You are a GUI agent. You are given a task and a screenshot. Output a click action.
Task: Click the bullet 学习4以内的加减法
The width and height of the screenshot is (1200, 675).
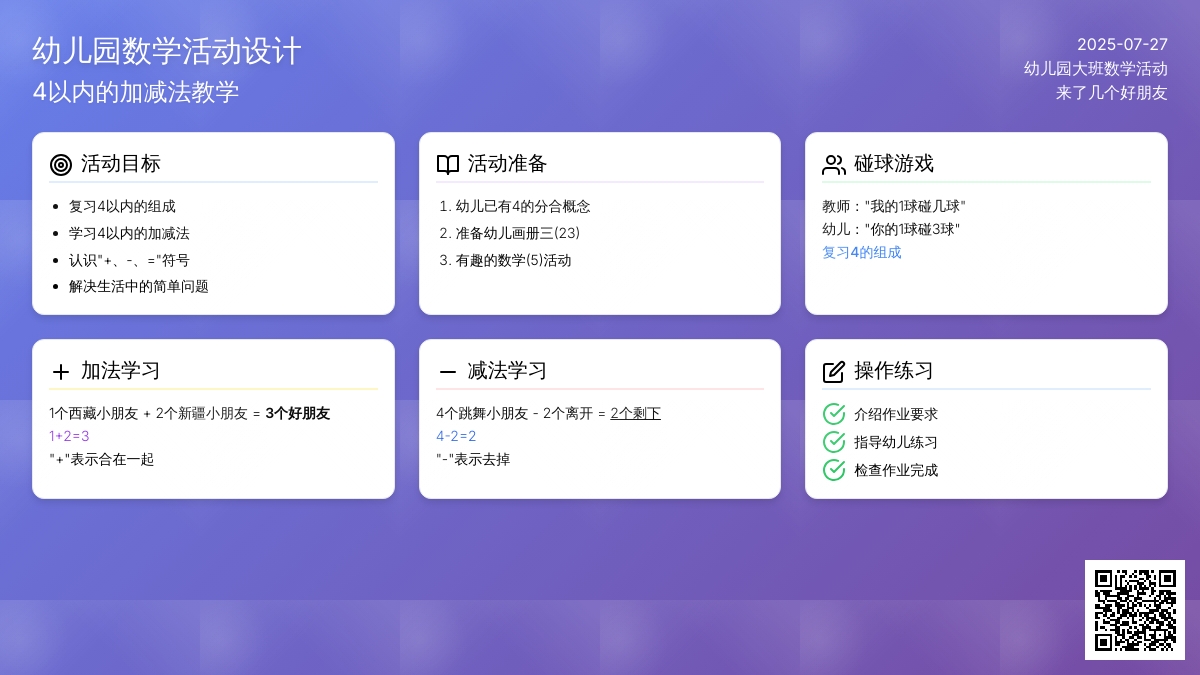pos(129,234)
